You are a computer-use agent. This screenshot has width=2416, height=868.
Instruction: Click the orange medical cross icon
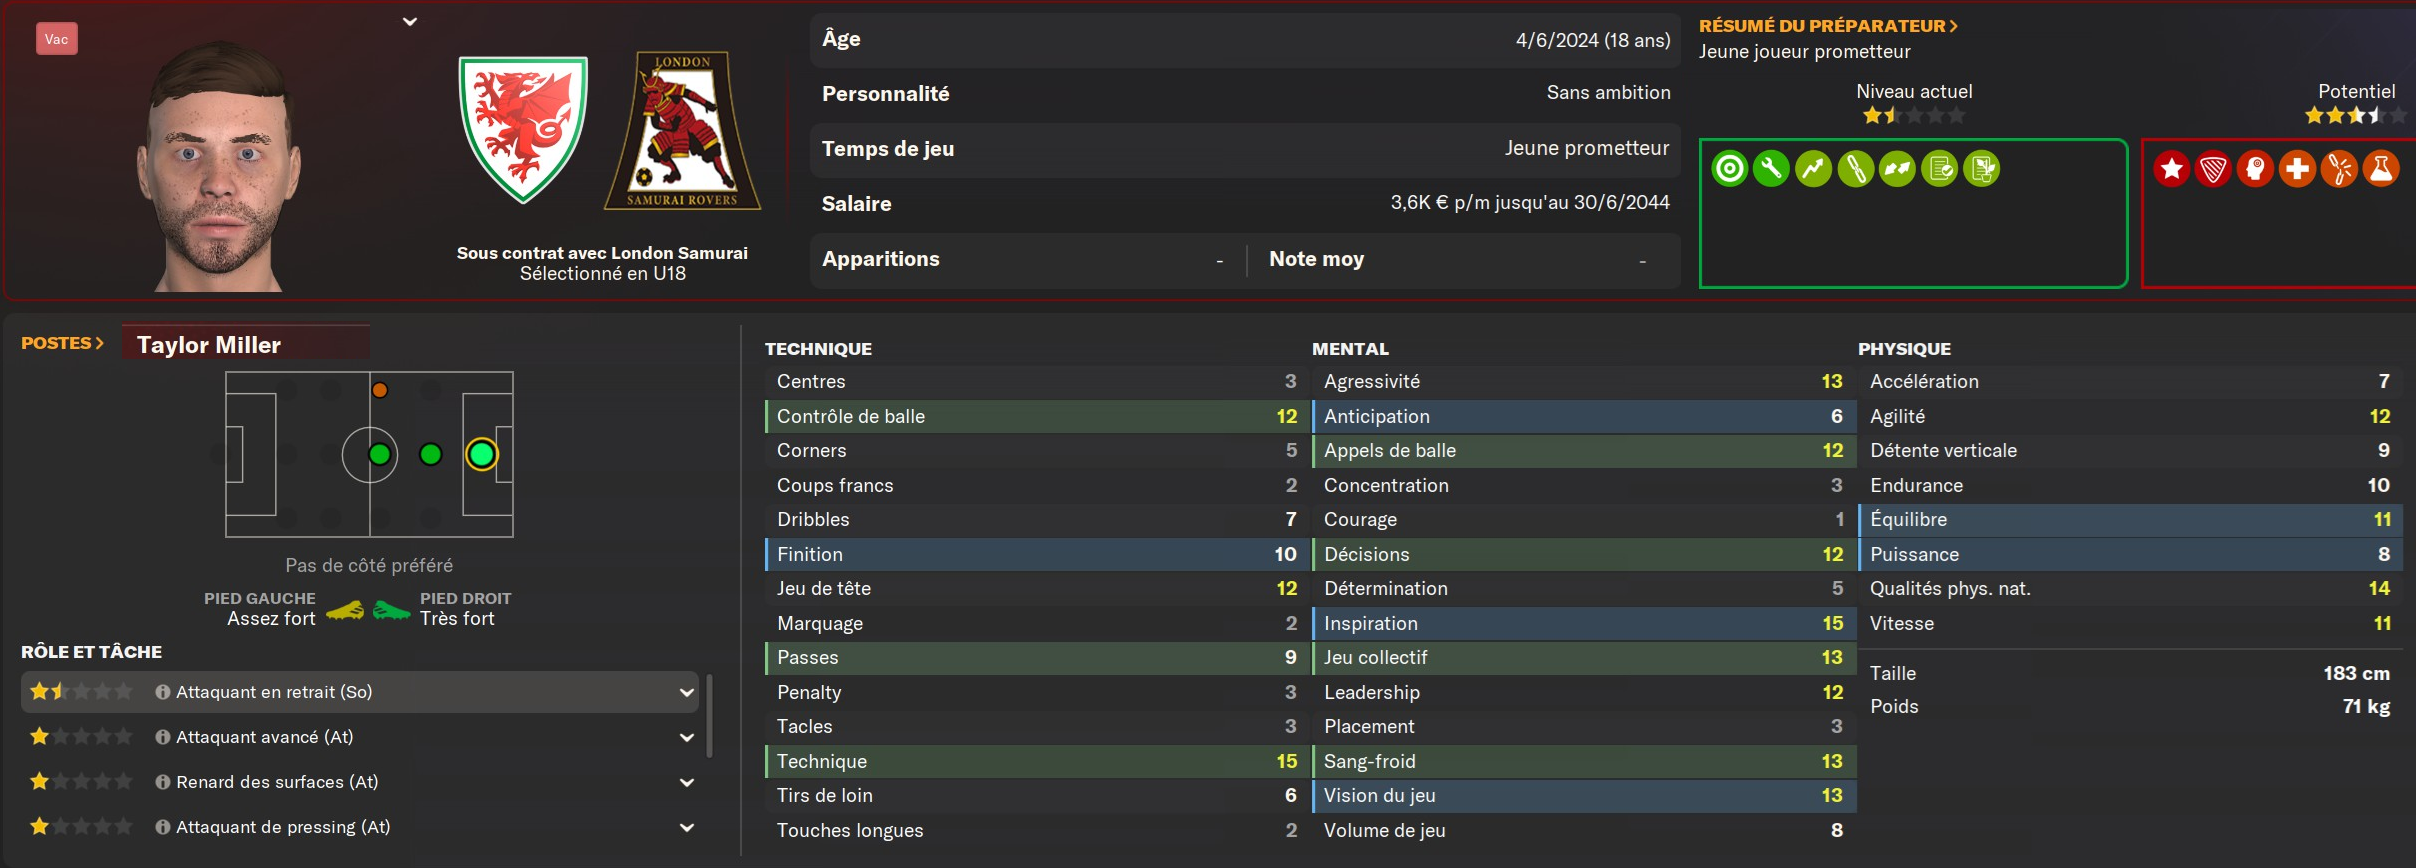[2297, 169]
